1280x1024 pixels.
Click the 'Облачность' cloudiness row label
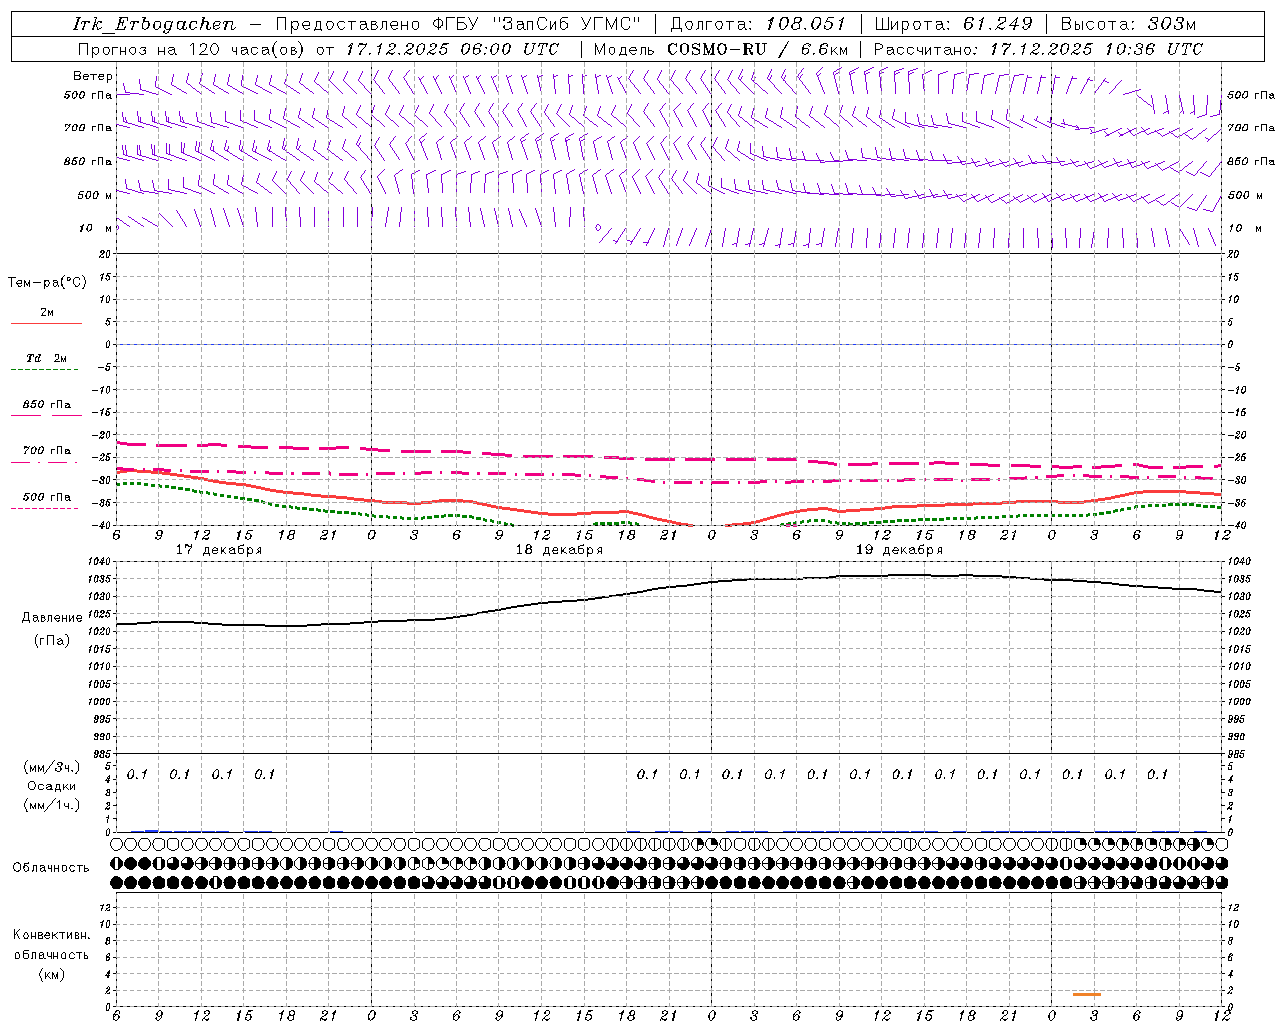[51, 867]
